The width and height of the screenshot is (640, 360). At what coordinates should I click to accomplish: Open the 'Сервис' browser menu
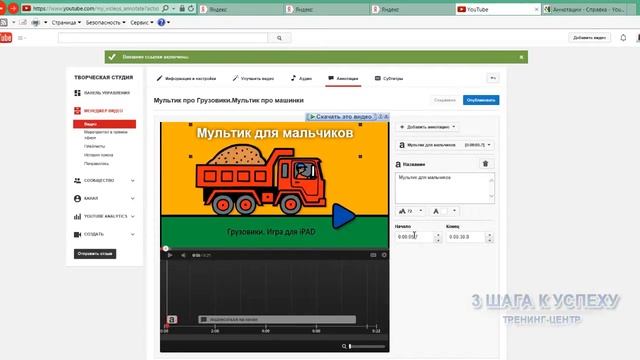(142, 22)
